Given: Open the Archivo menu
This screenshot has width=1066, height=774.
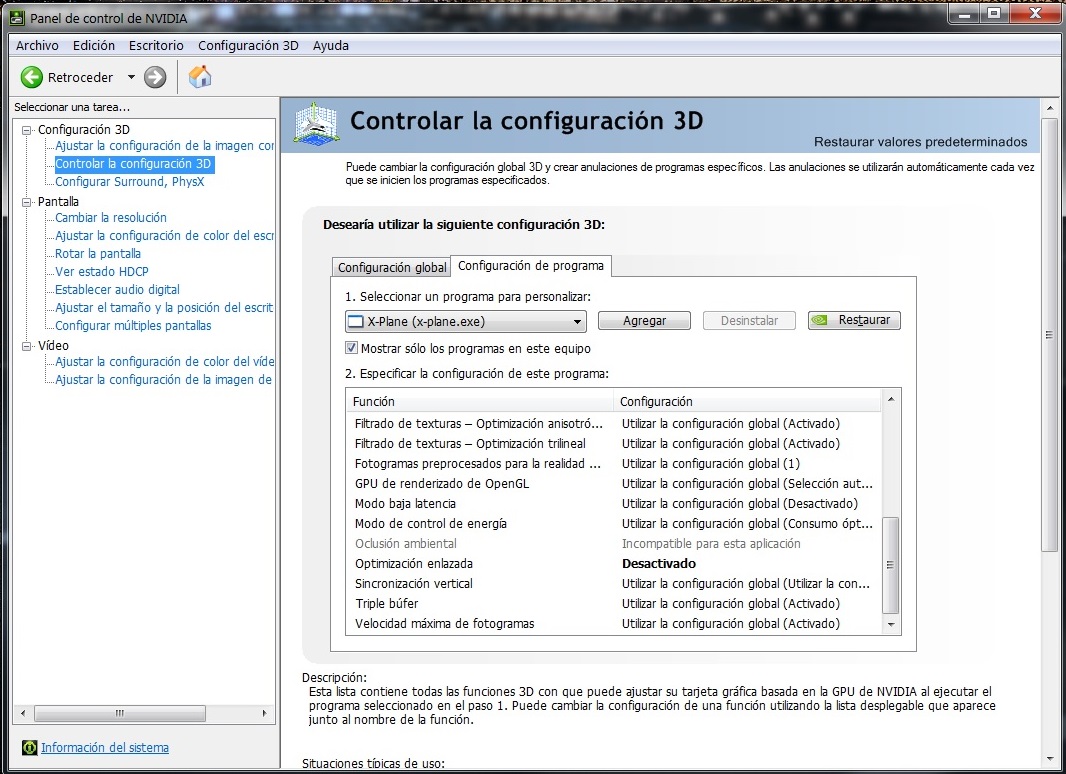Looking at the screenshot, I should click(x=37, y=46).
